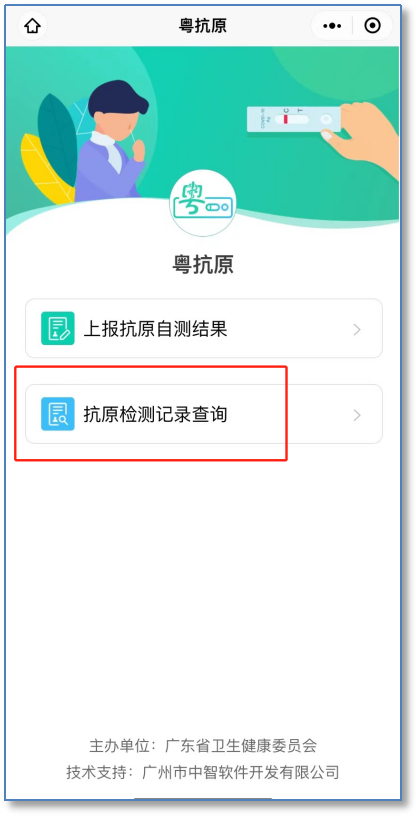Click 主办单位 广东省卫生健康委员会 text

click(x=203, y=745)
